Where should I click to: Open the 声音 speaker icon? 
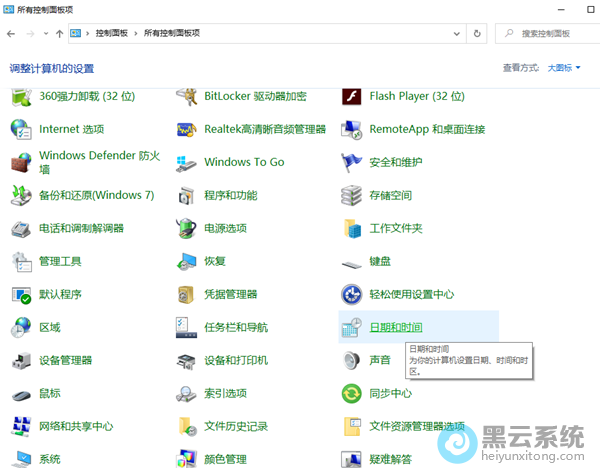352,360
